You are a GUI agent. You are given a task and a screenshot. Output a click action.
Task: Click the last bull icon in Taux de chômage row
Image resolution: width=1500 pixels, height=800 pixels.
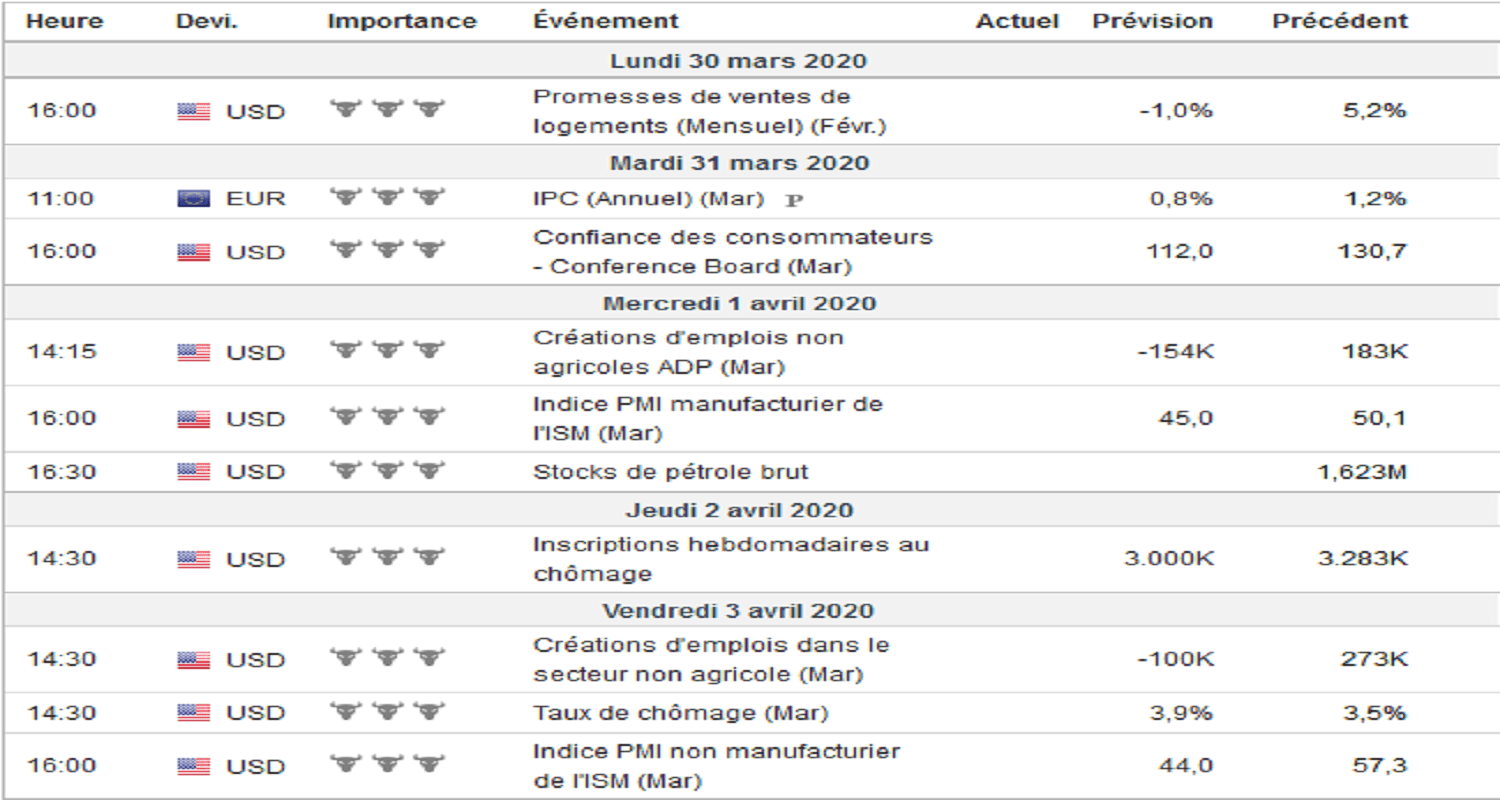pos(428,713)
